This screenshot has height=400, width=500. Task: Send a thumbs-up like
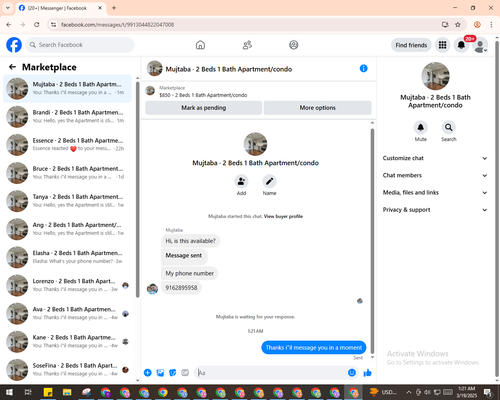[367, 373]
